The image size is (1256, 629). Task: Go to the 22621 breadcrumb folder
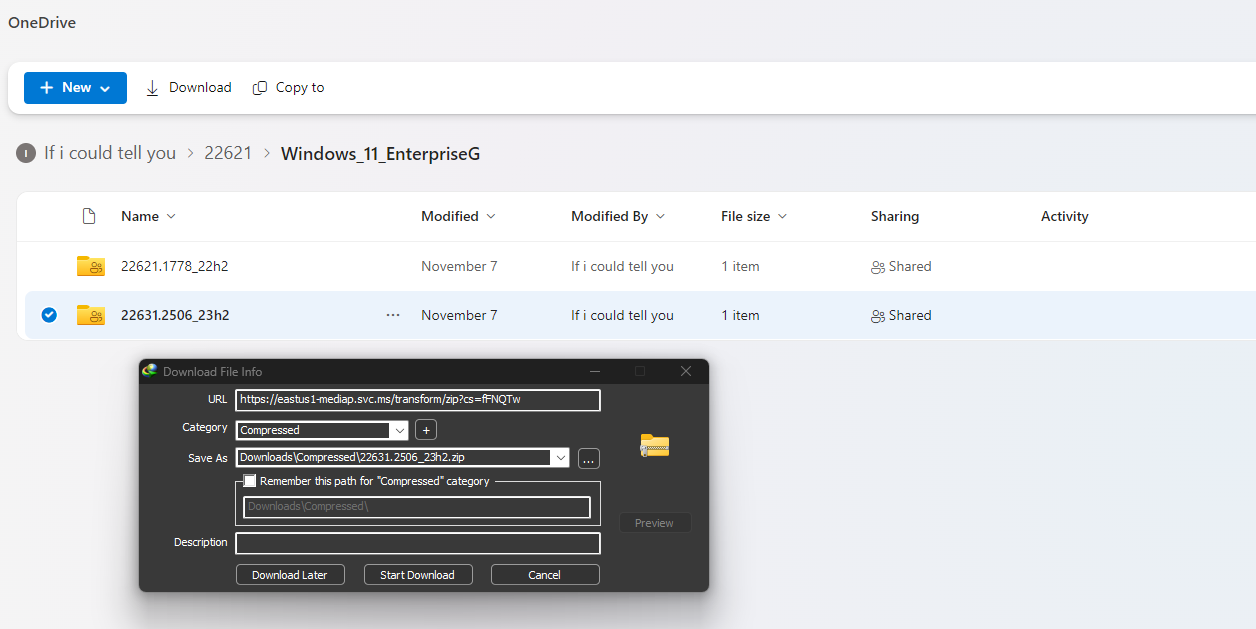tap(228, 153)
